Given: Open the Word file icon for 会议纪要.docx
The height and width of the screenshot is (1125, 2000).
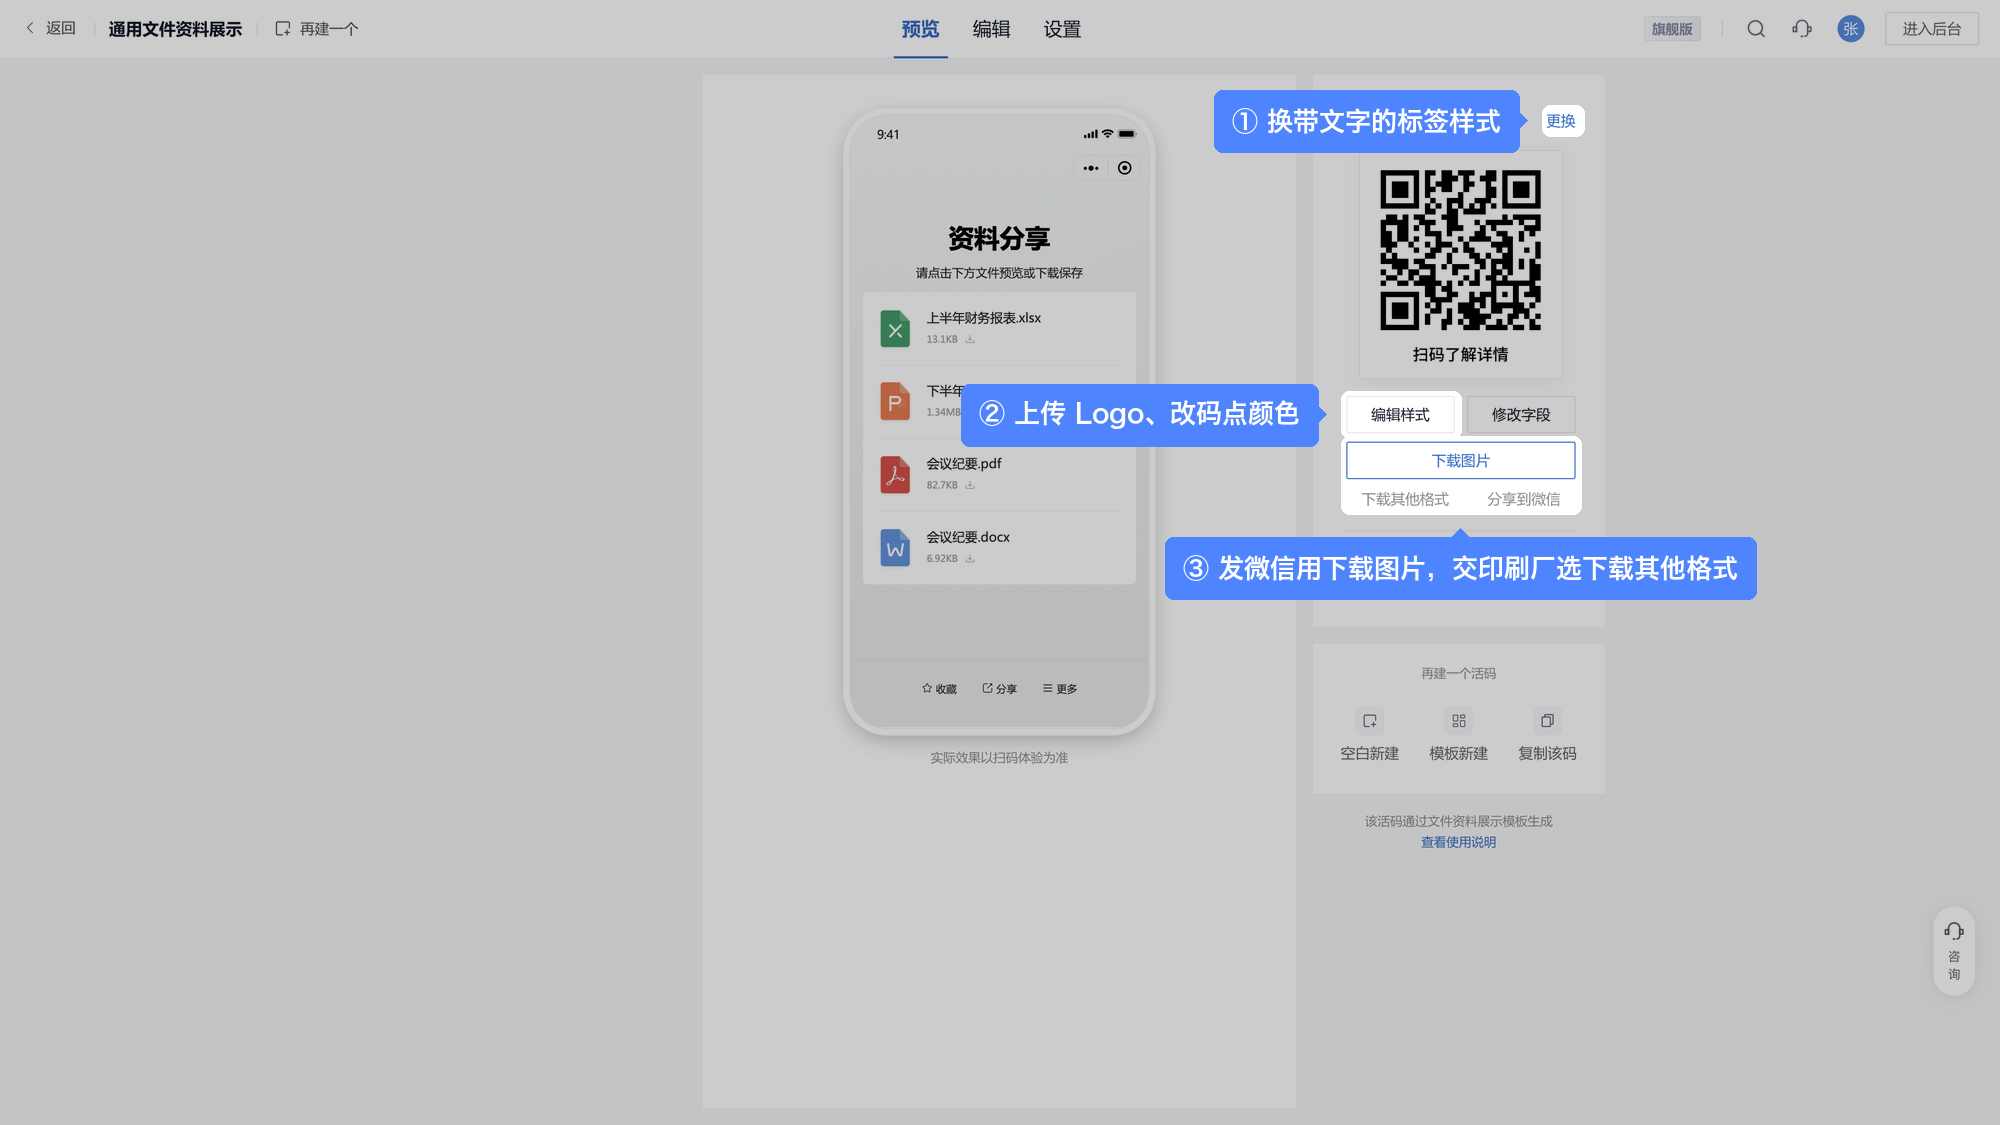Looking at the screenshot, I should coord(895,547).
